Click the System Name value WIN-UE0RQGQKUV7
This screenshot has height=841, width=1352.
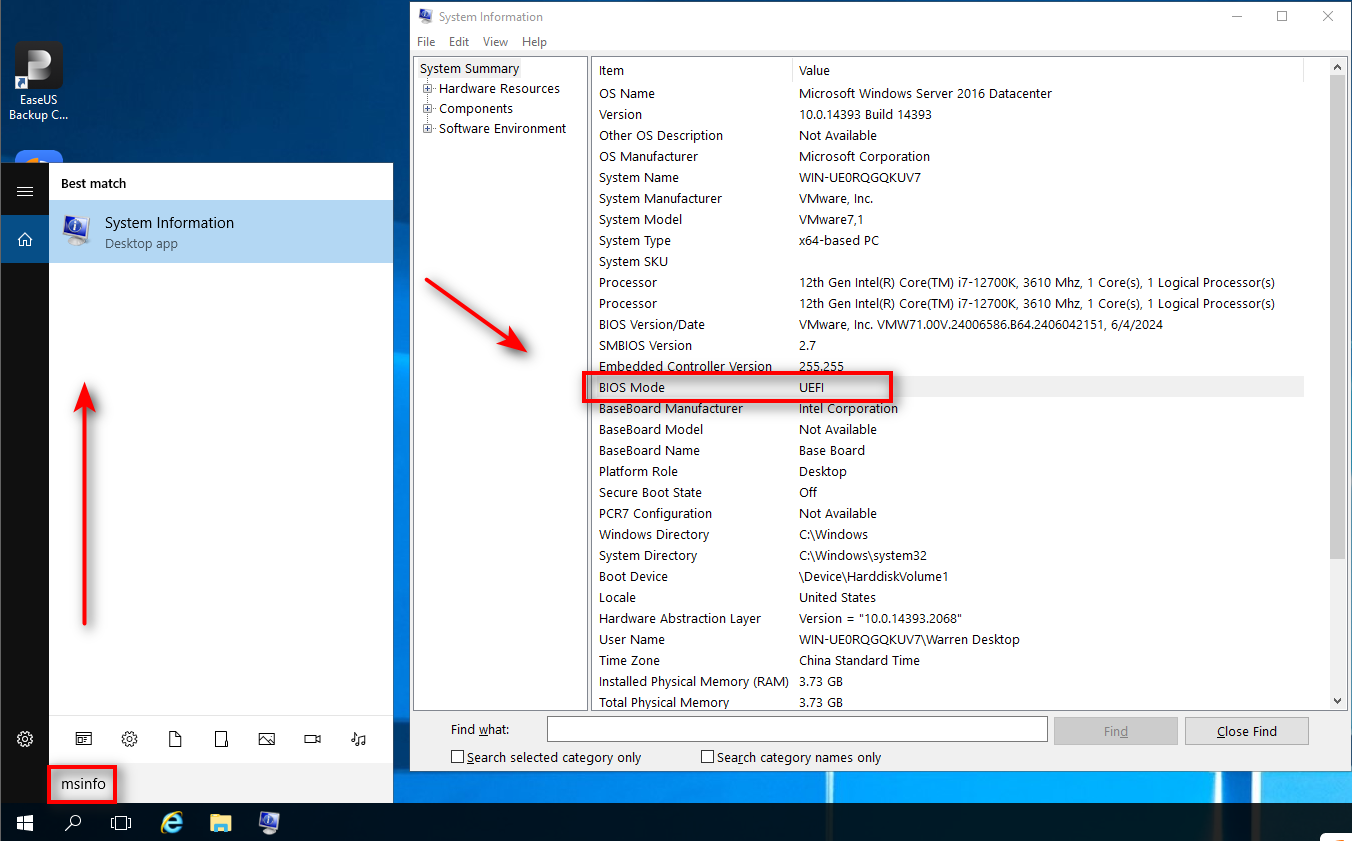coord(860,177)
